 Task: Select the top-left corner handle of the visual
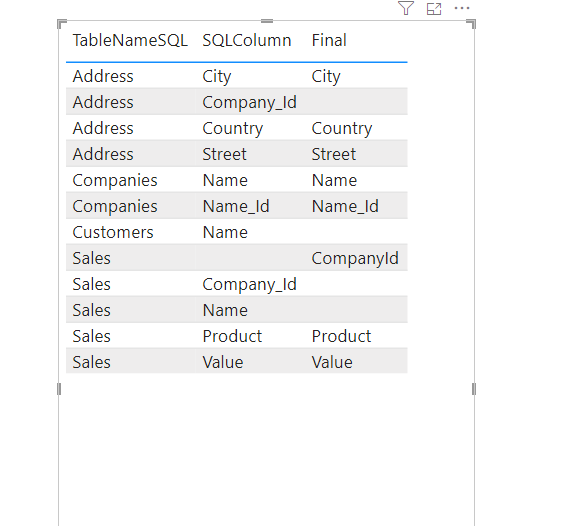click(62, 24)
